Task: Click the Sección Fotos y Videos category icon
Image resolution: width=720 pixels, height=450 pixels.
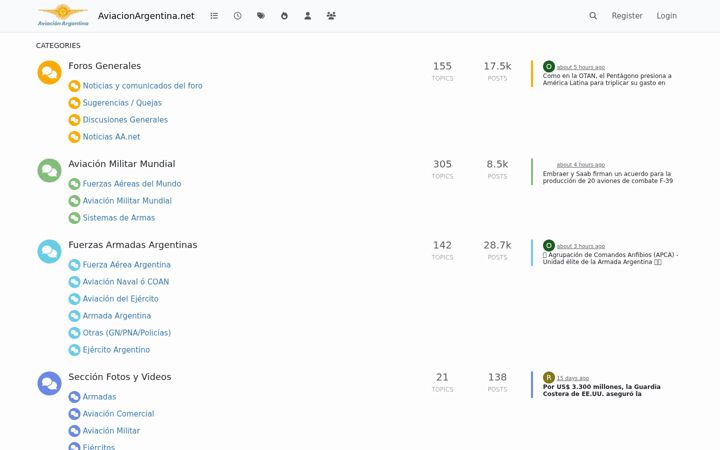Action: coord(49,383)
